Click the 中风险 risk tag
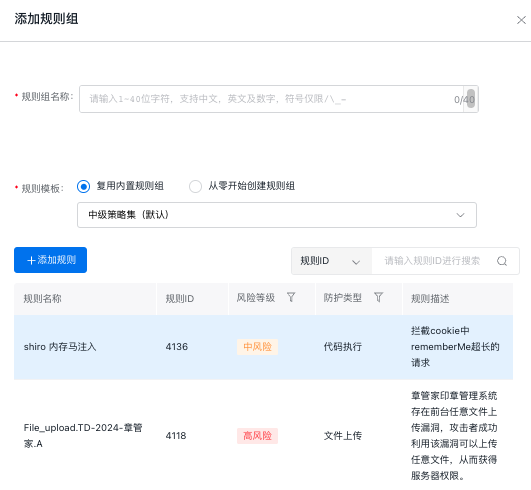The height and width of the screenshot is (490, 531). (x=257, y=347)
